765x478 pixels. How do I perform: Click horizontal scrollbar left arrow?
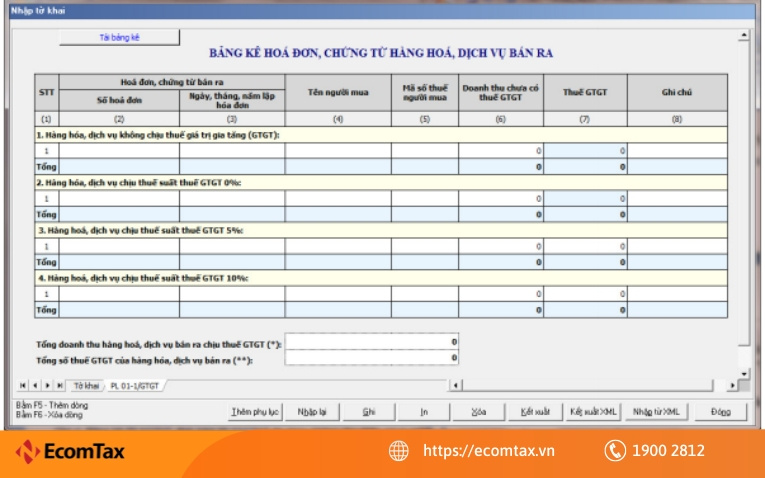click(x=455, y=385)
